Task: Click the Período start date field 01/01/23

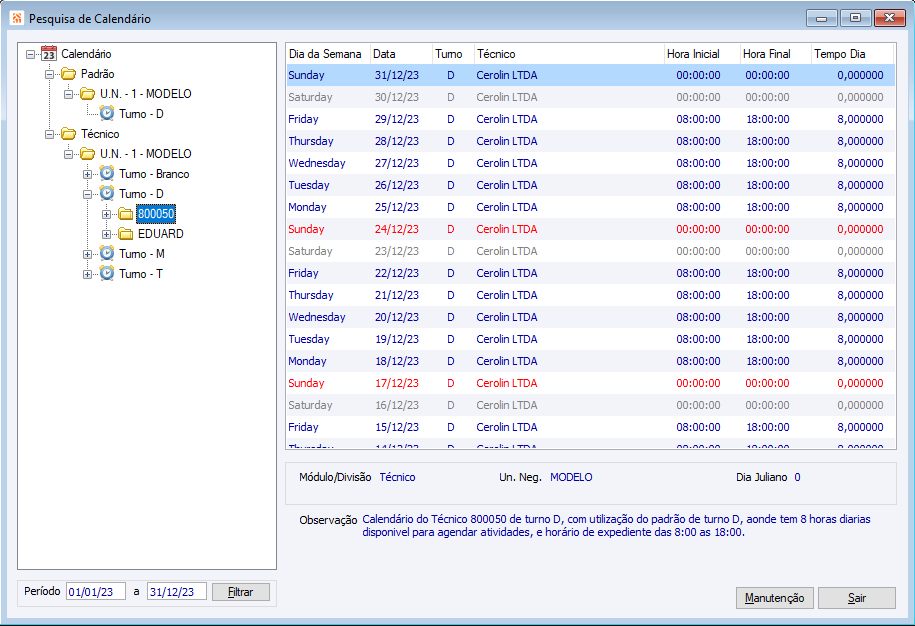Action: pos(96,592)
